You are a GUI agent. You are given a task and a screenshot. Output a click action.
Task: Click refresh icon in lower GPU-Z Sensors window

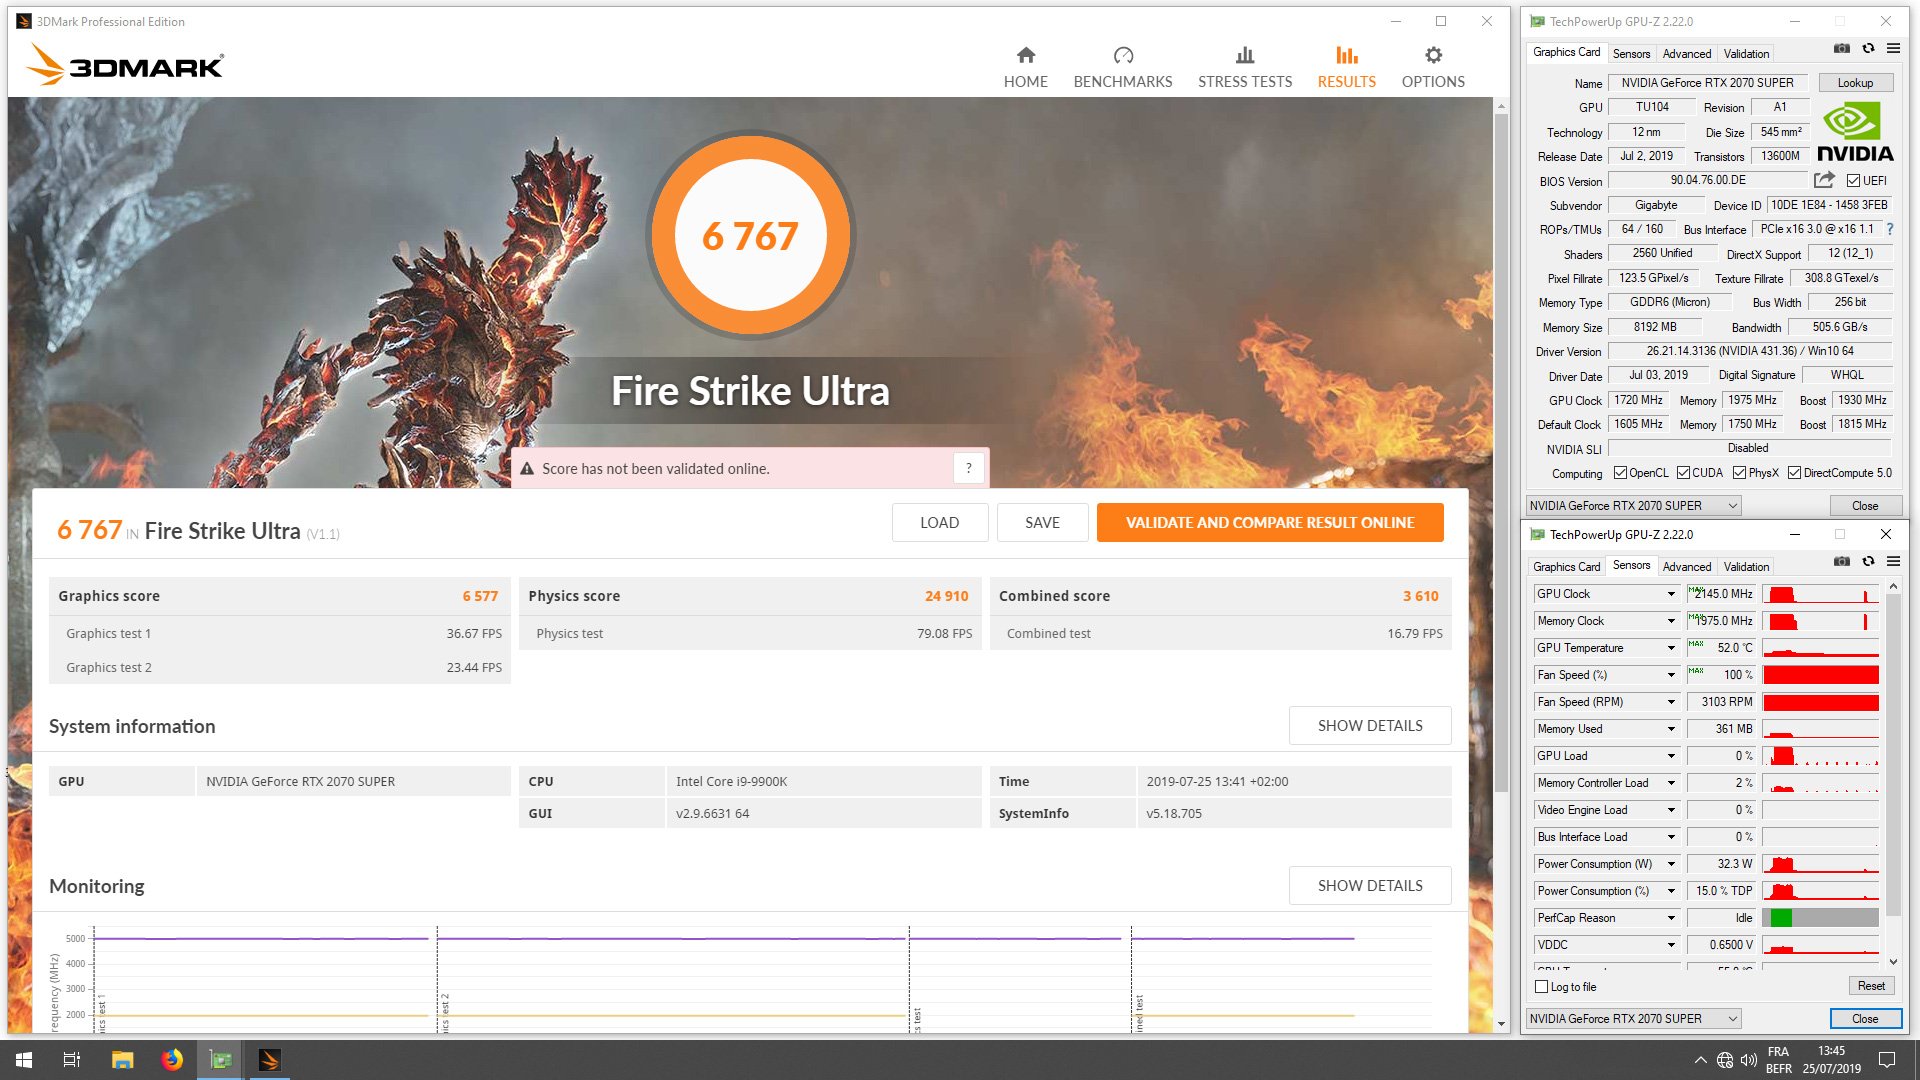1868,561
